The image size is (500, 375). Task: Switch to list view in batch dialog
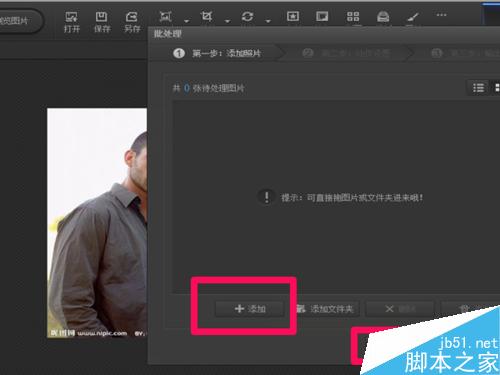click(x=478, y=88)
